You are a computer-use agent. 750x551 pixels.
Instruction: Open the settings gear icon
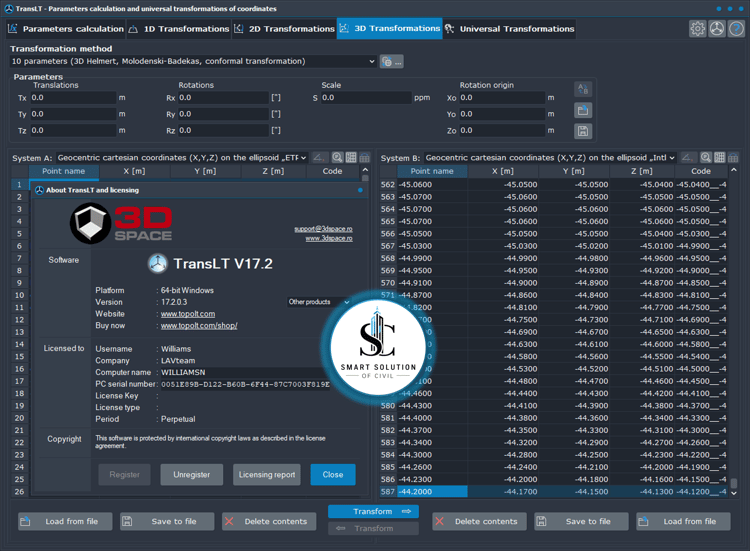pyautogui.click(x=697, y=29)
